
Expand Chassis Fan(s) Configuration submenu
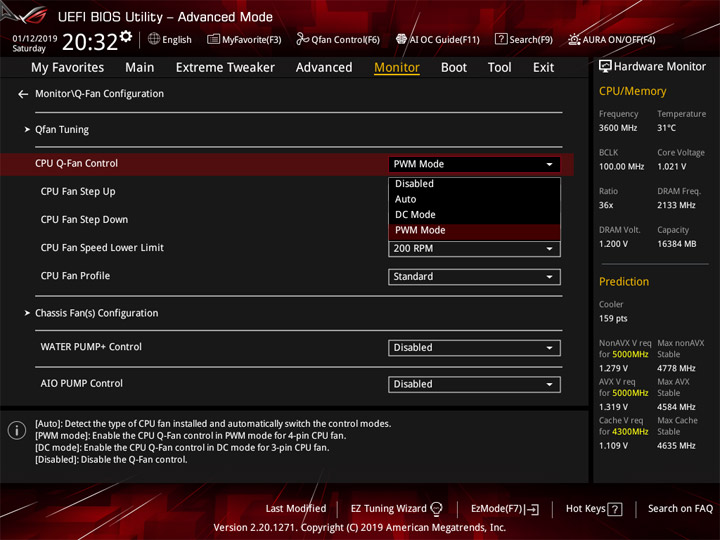coord(96,313)
